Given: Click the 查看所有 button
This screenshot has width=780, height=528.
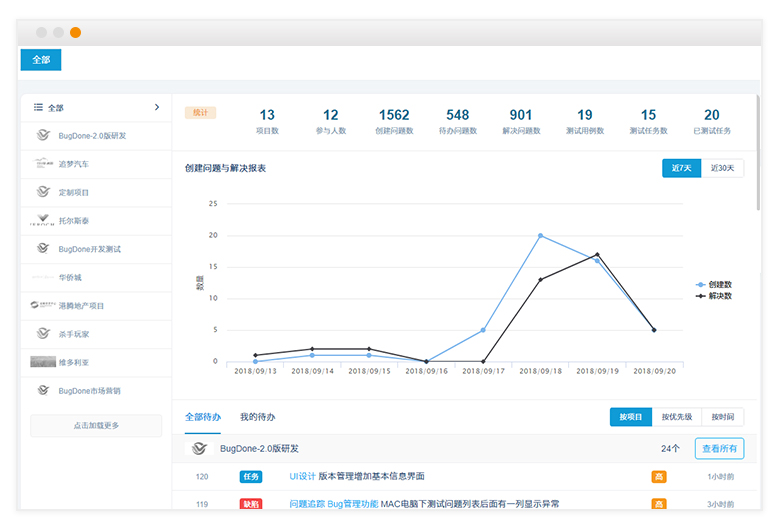Looking at the screenshot, I should (719, 449).
